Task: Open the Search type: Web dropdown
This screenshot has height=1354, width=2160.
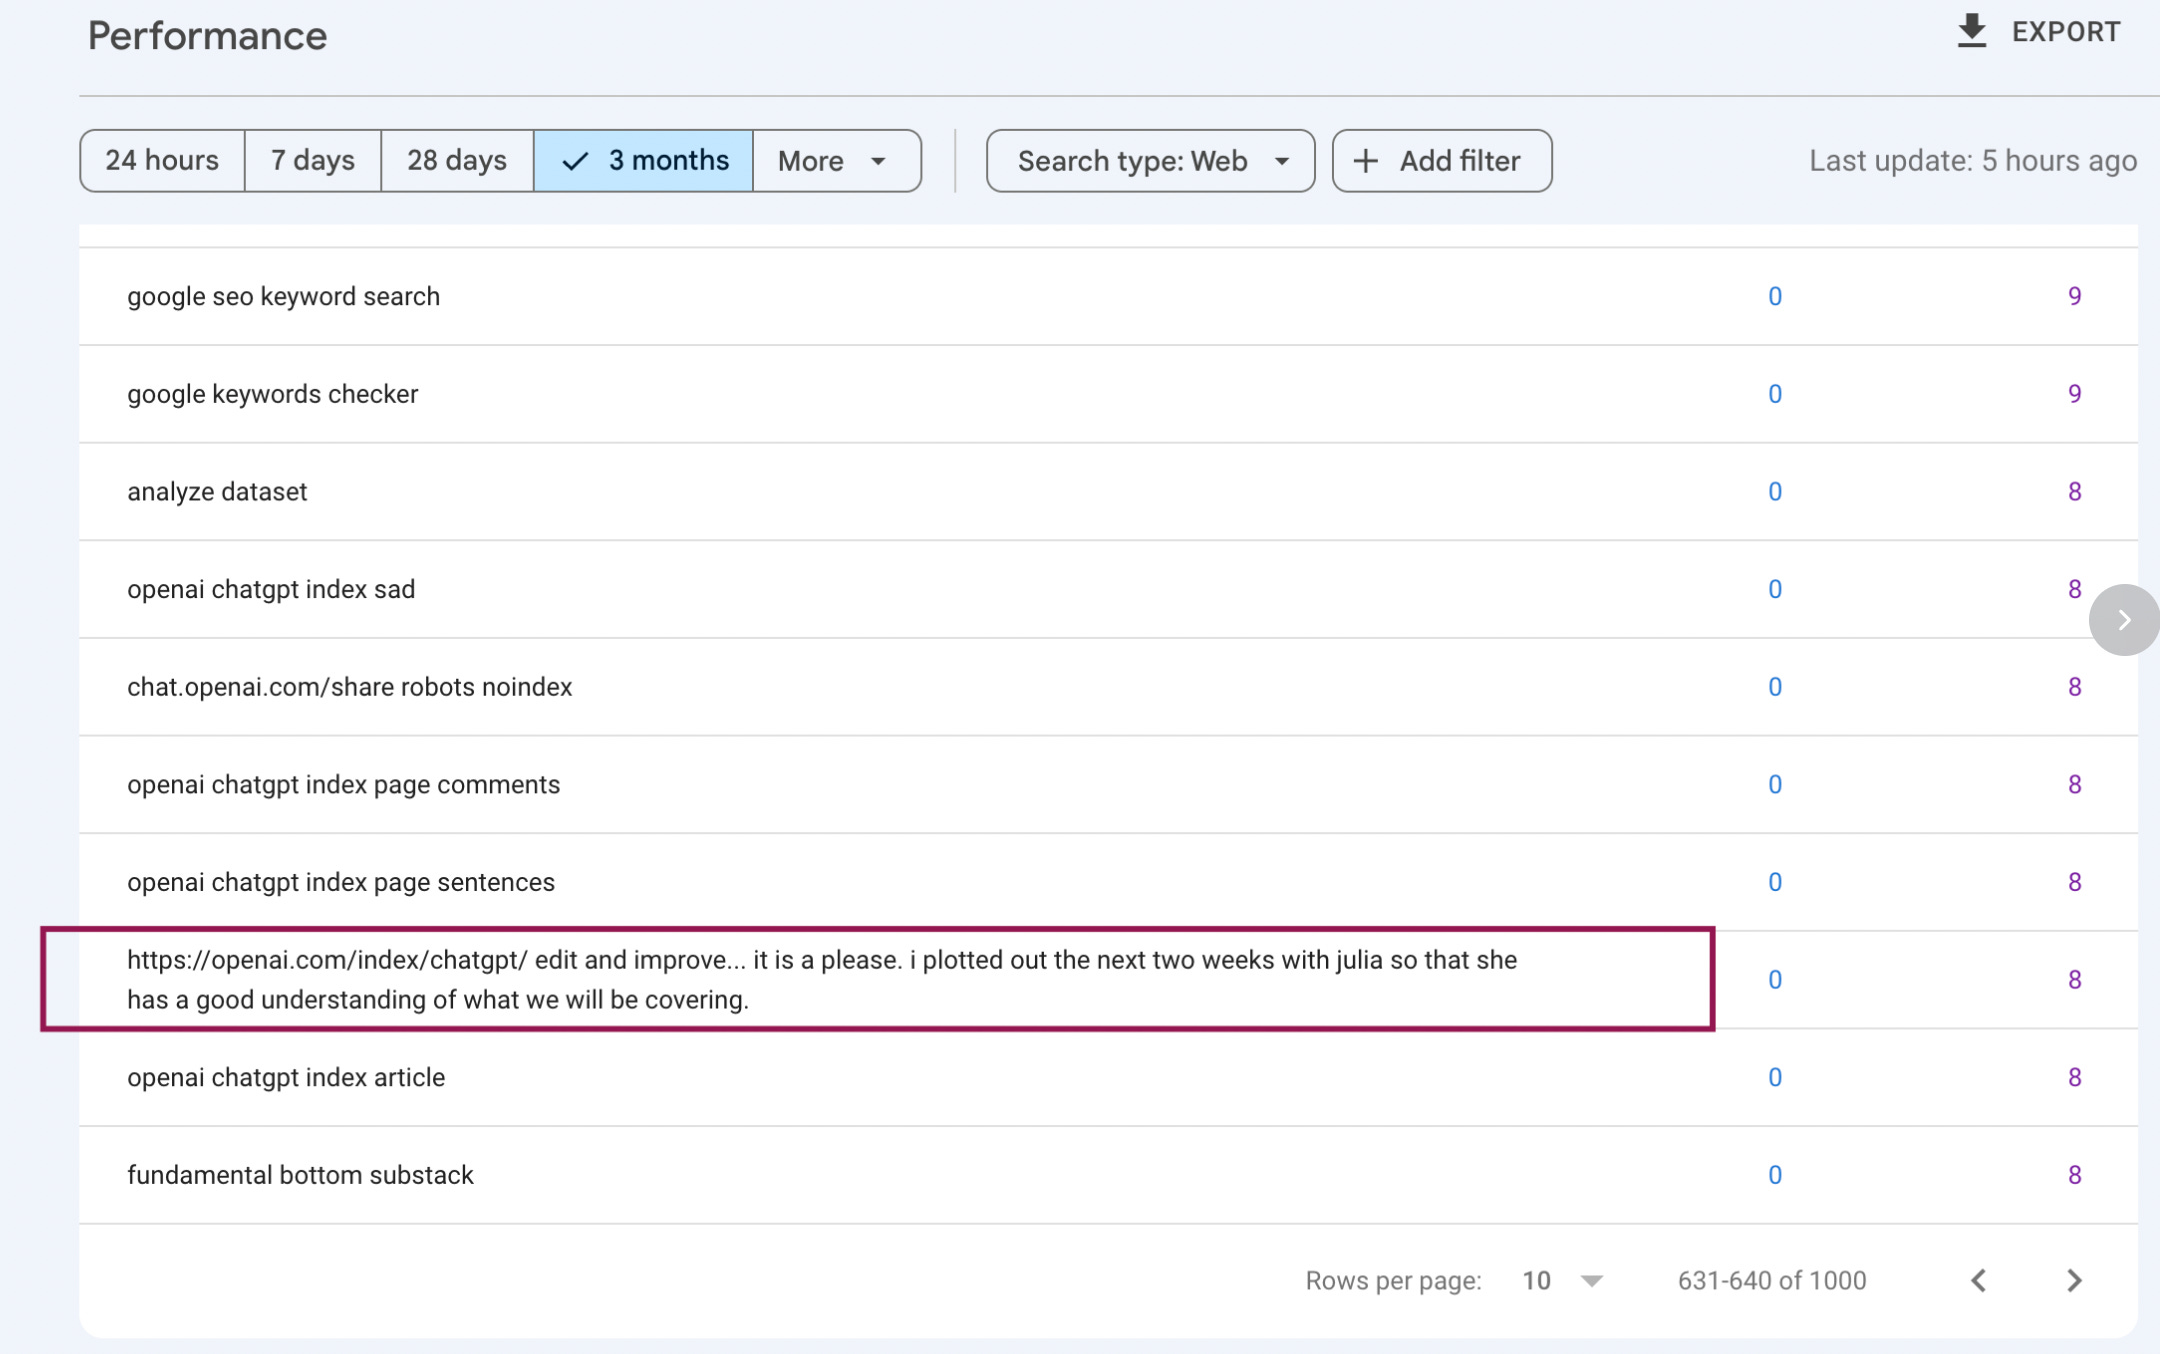Action: click(x=1150, y=161)
